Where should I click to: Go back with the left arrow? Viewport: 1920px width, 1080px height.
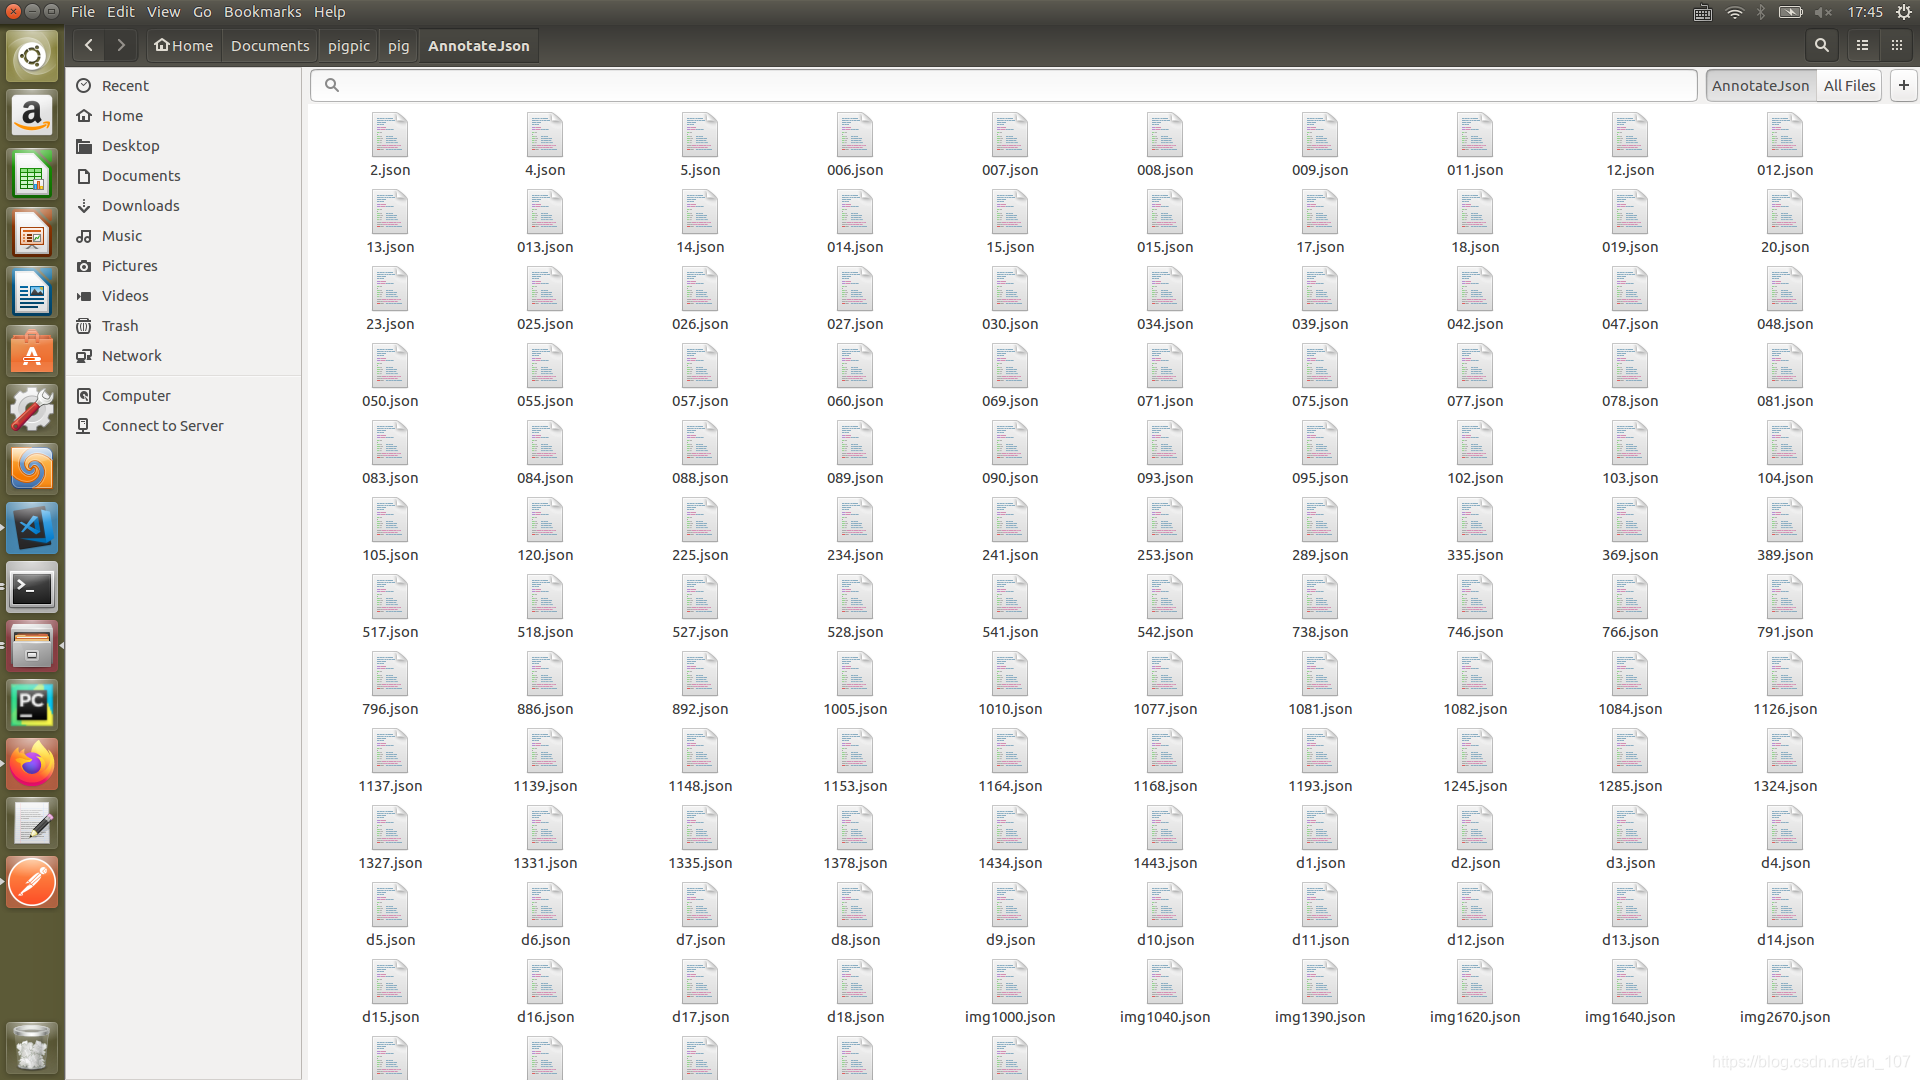tap(89, 45)
